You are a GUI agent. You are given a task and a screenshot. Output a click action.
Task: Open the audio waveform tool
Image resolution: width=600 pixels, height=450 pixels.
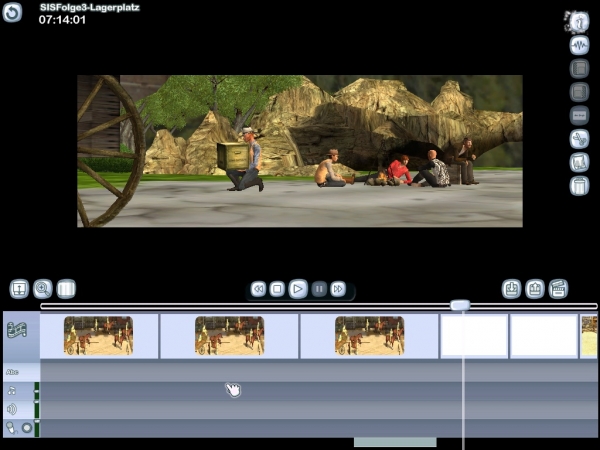coord(579,46)
